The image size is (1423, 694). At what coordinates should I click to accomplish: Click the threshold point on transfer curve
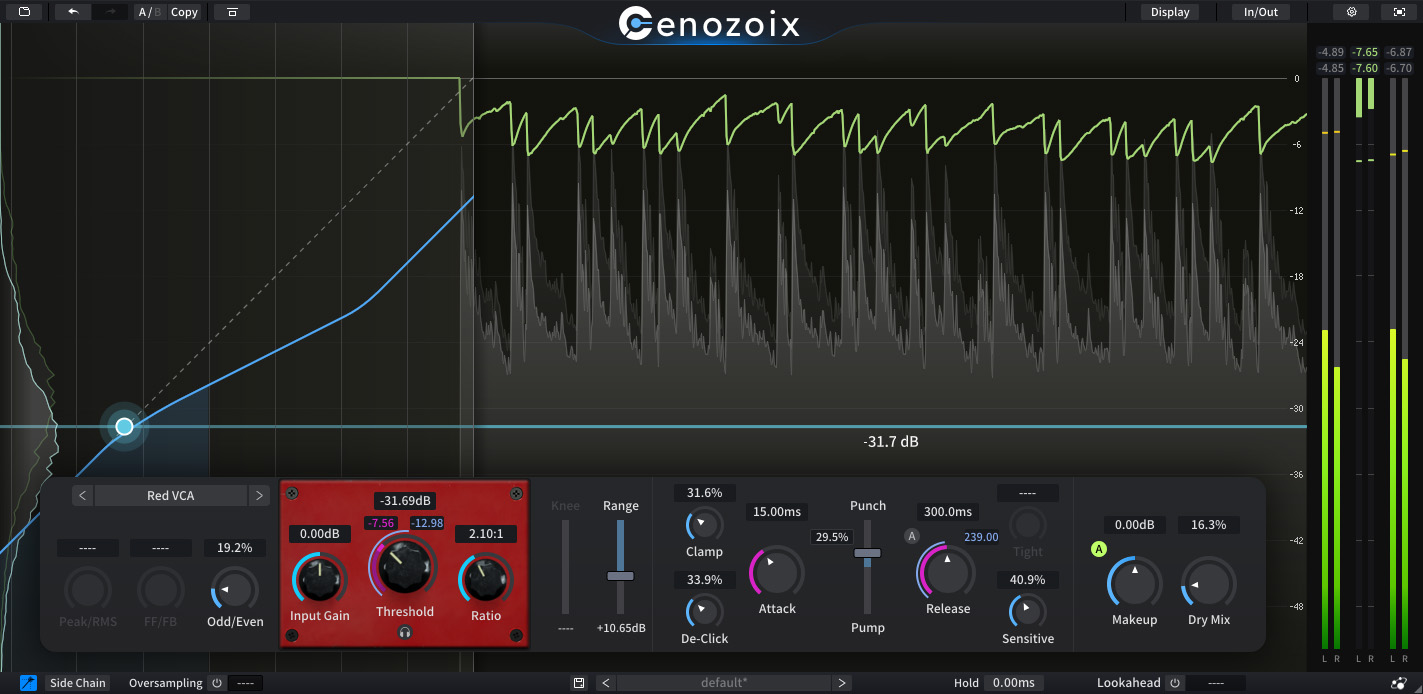(124, 427)
